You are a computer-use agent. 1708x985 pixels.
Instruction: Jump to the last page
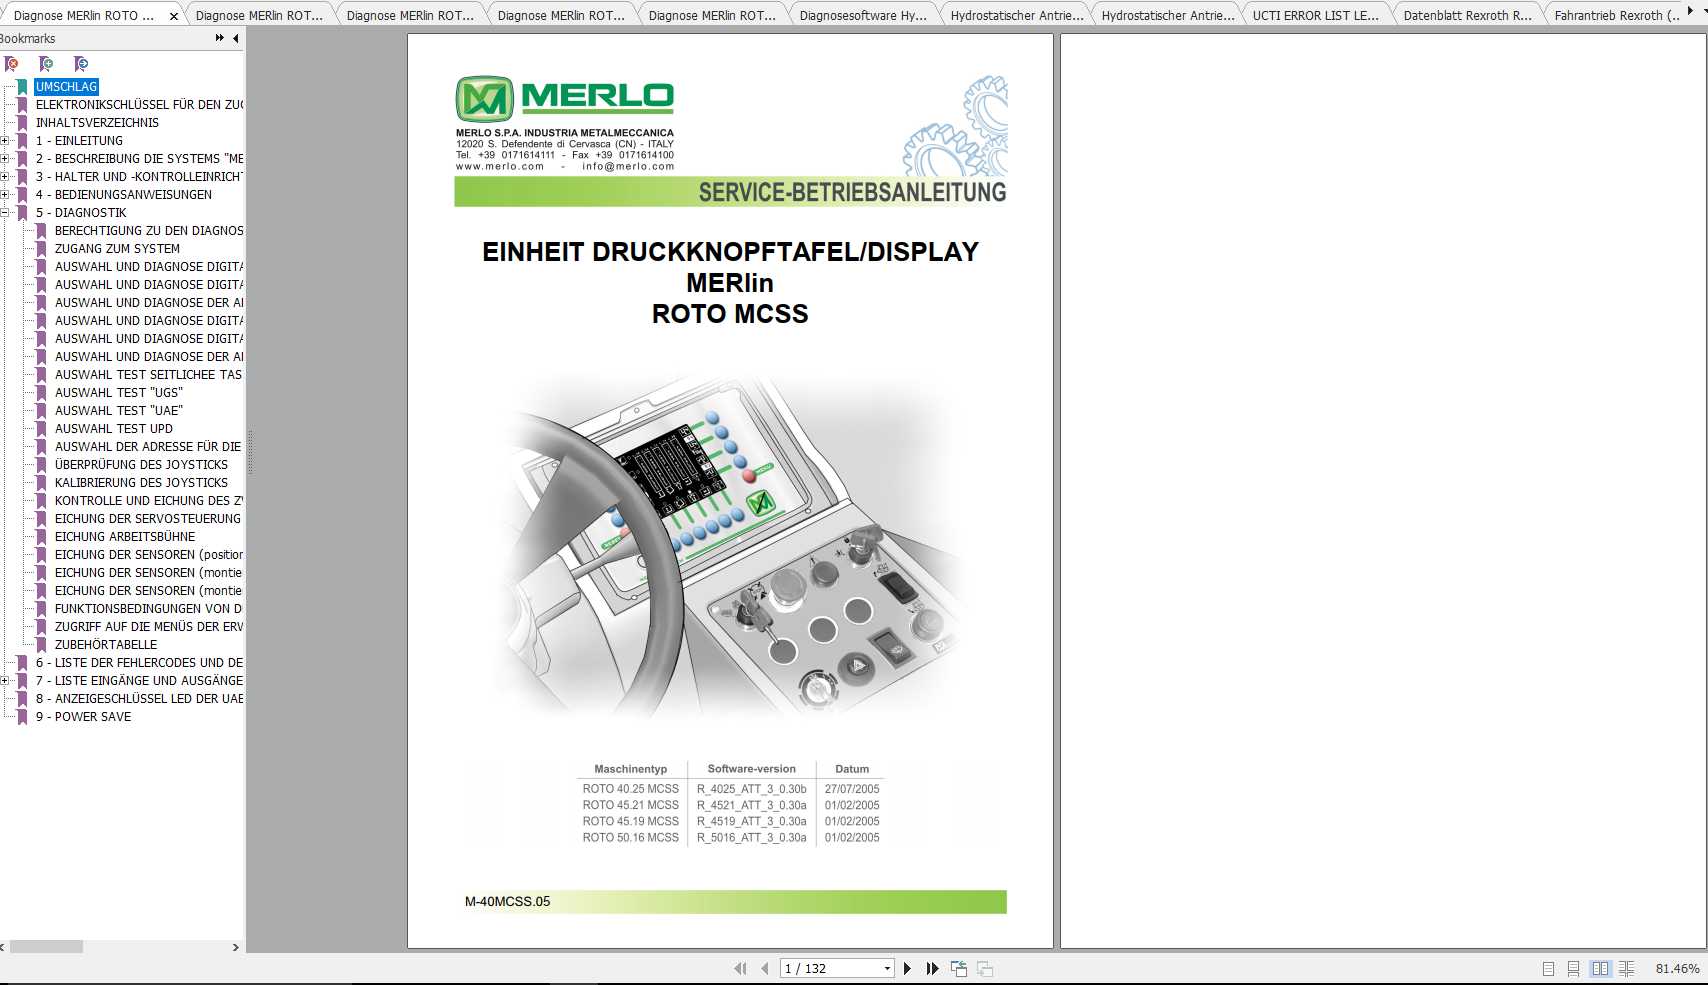click(x=931, y=968)
